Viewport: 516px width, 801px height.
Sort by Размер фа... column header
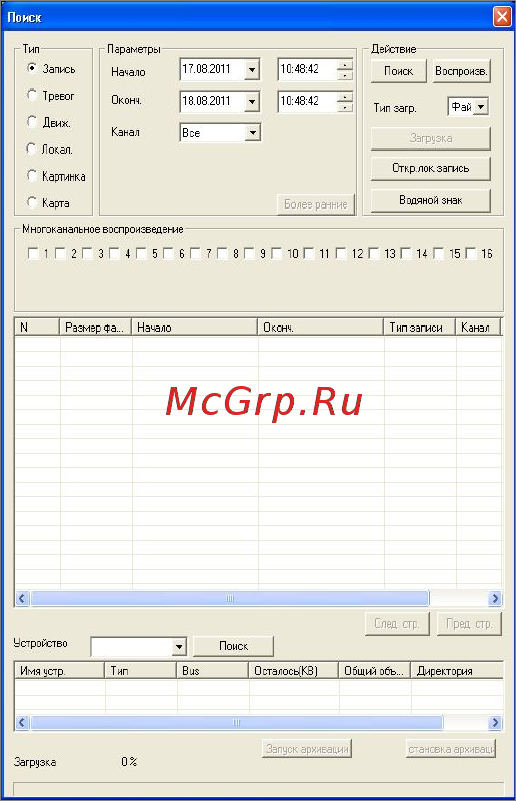coord(96,327)
